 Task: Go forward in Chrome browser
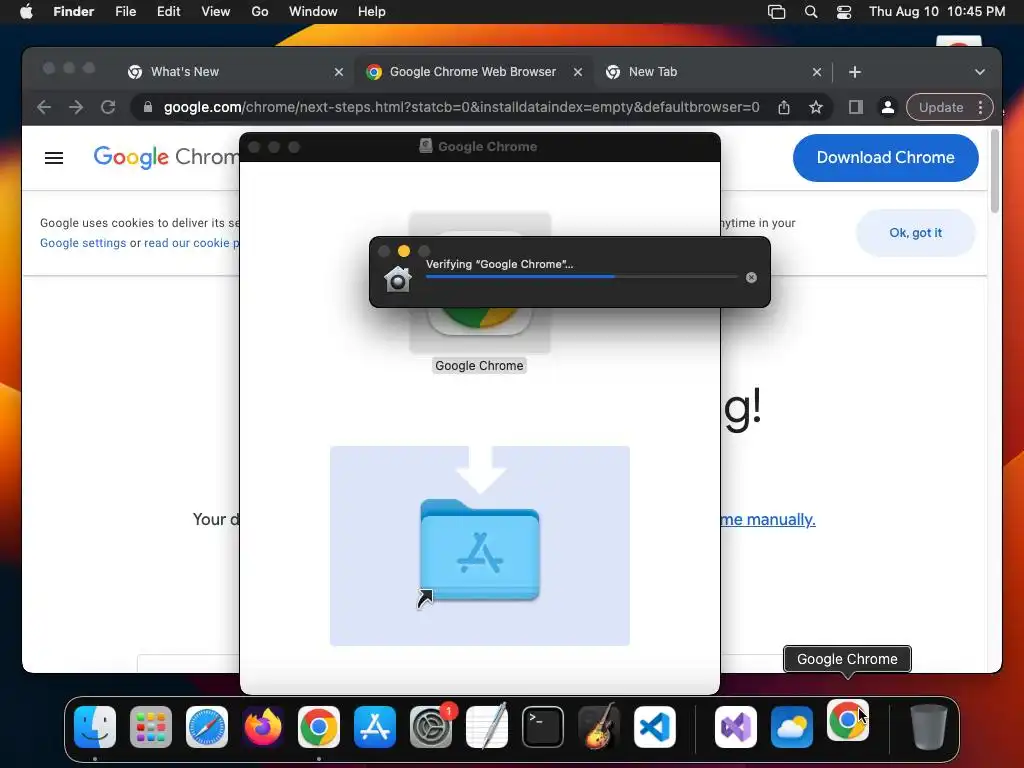[x=76, y=107]
